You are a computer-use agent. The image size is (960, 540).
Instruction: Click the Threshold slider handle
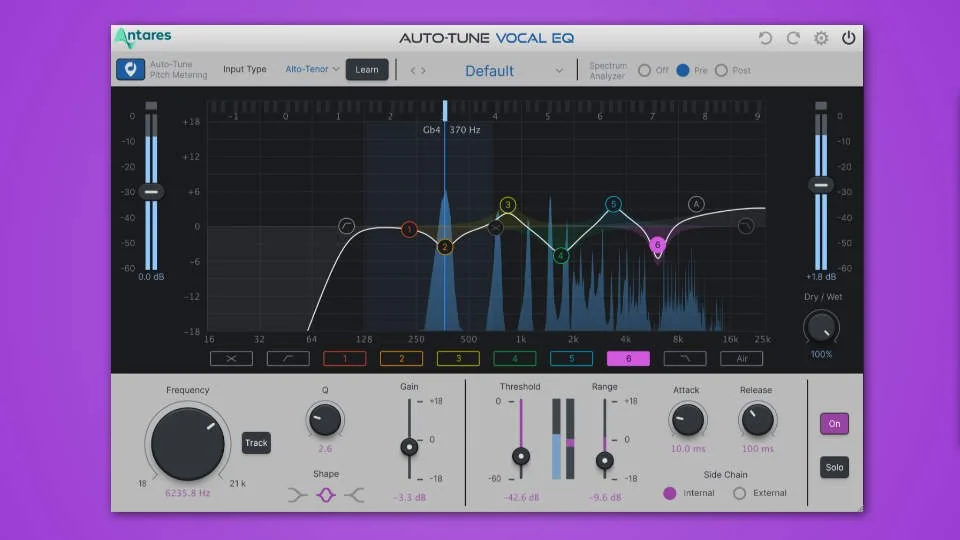coord(521,456)
